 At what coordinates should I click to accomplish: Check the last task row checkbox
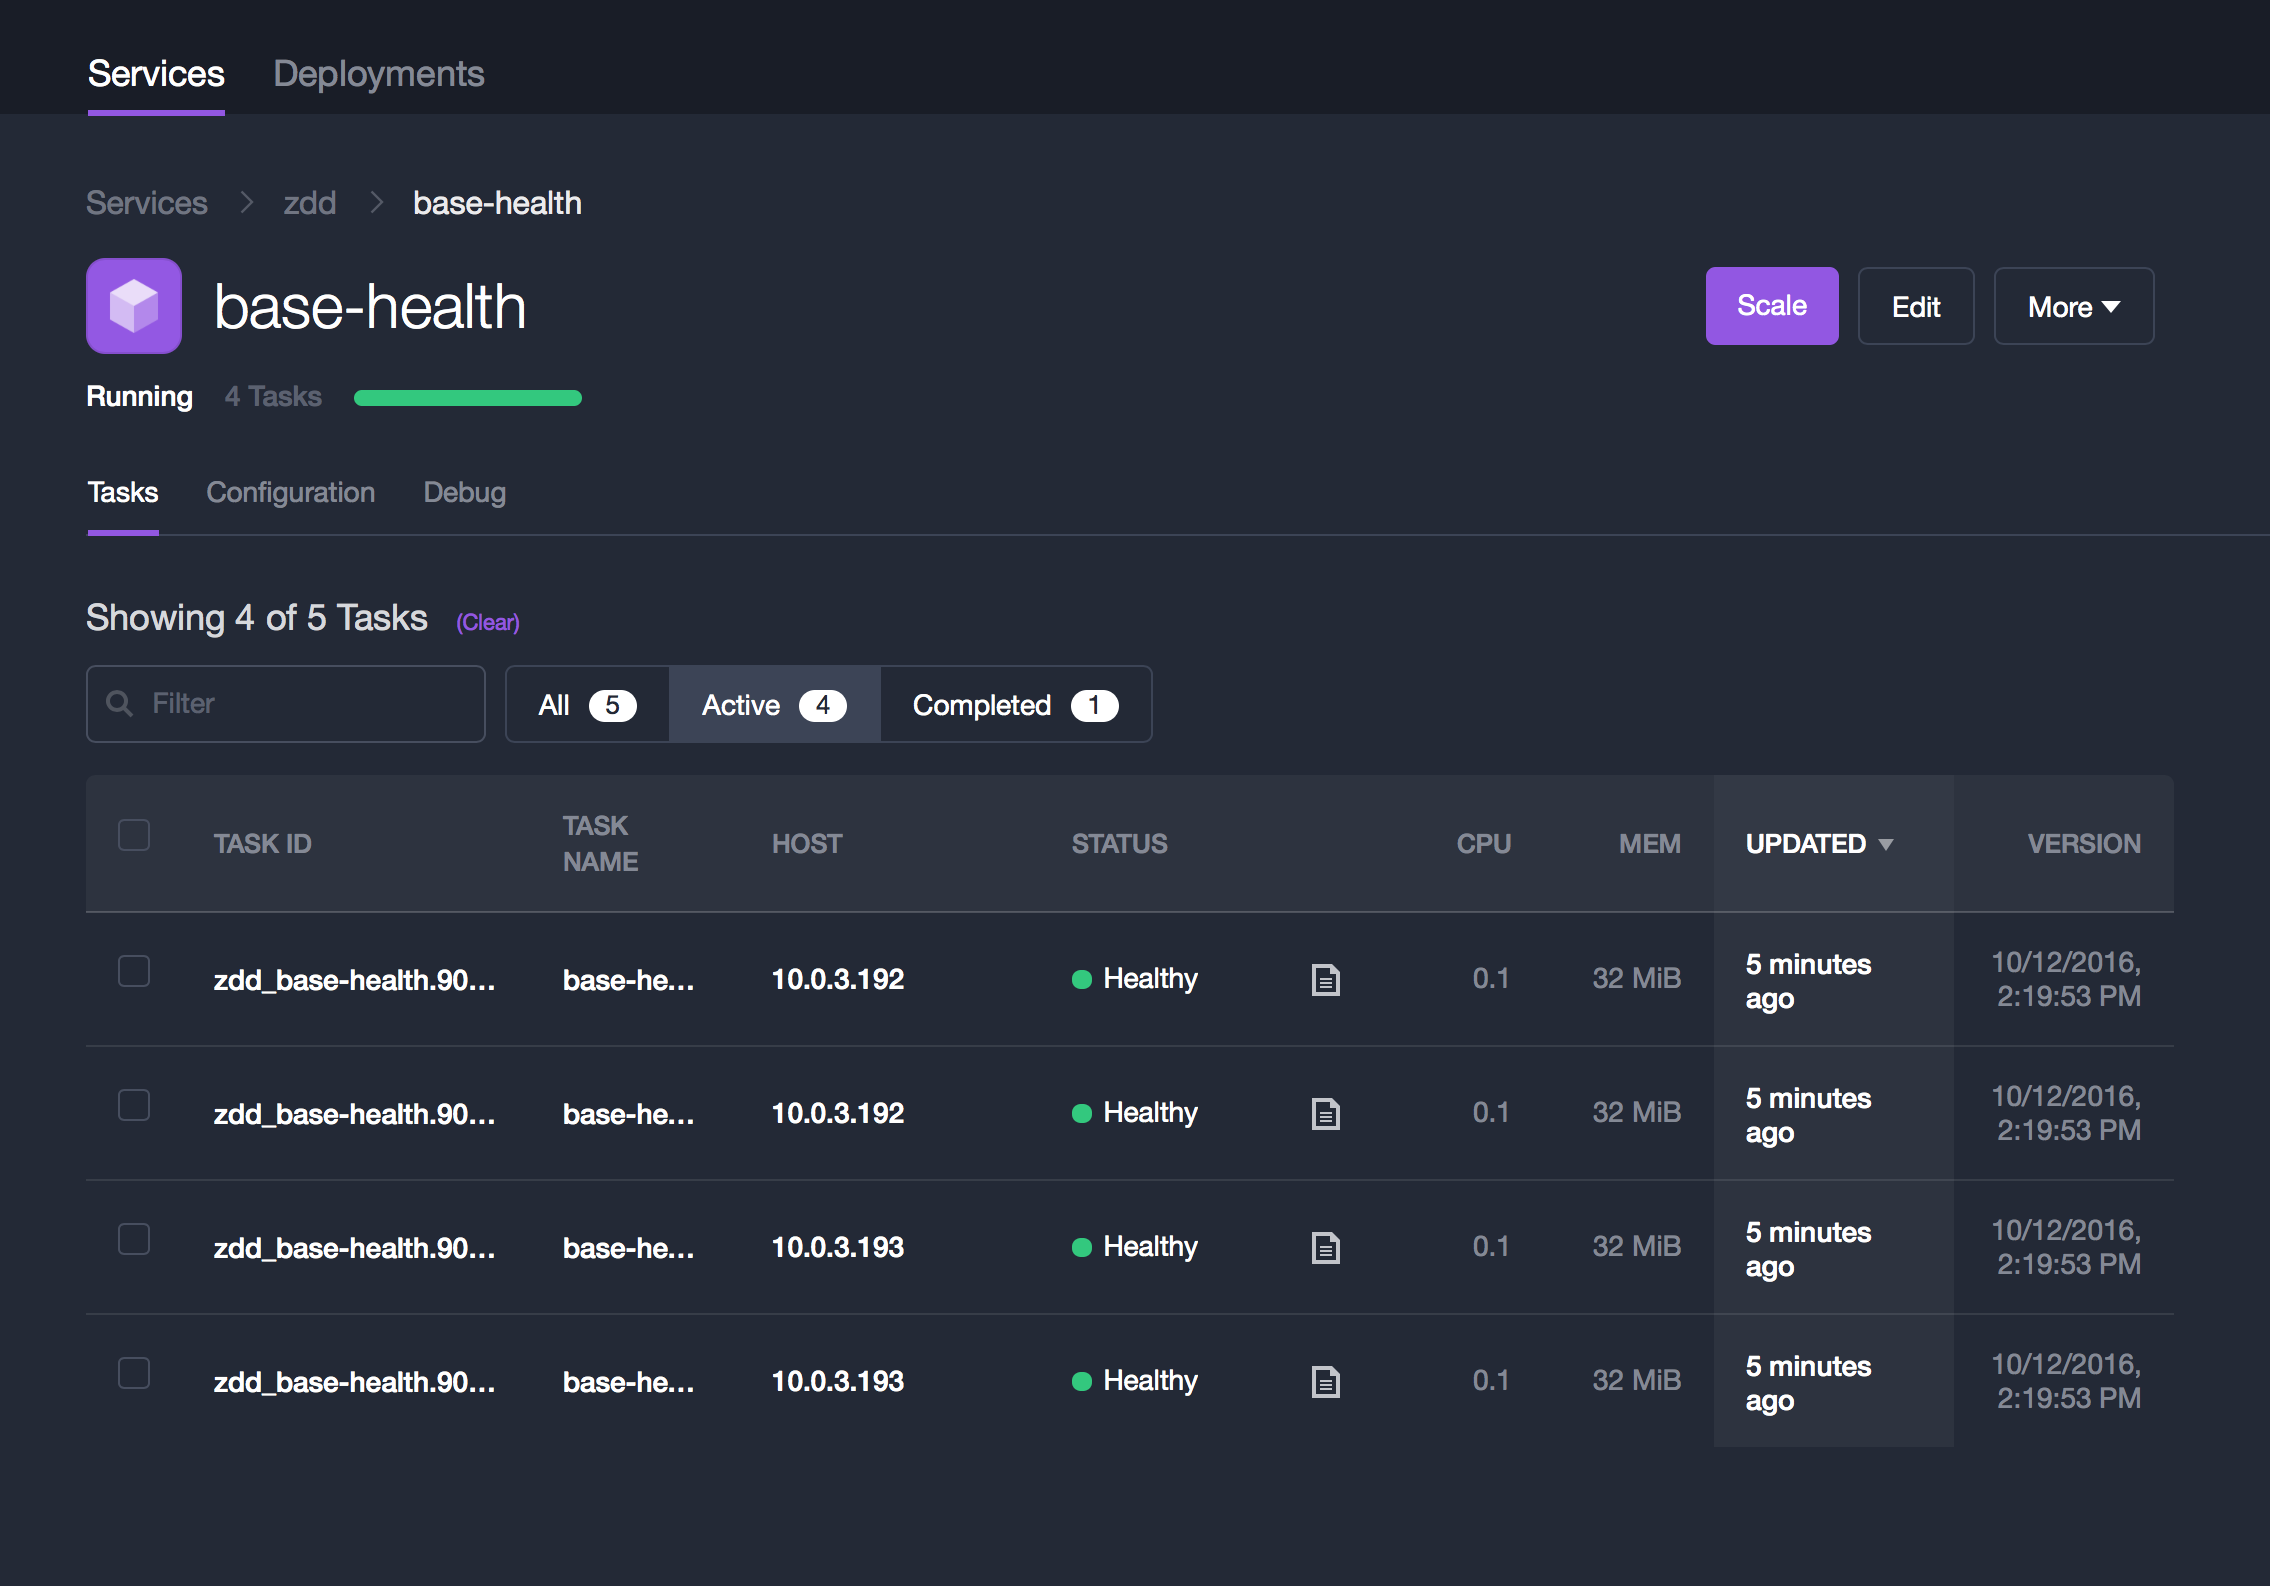tap(134, 1373)
